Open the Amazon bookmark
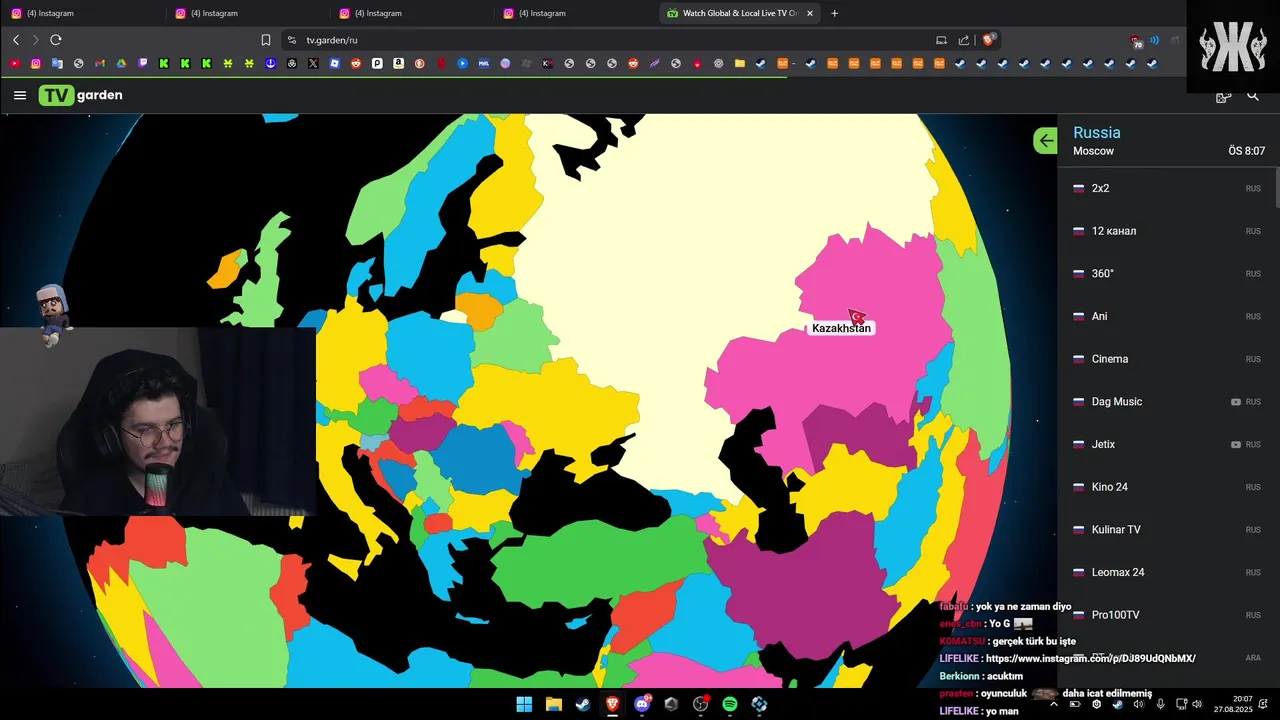Screen dimensions: 1280x720 [x=398, y=63]
